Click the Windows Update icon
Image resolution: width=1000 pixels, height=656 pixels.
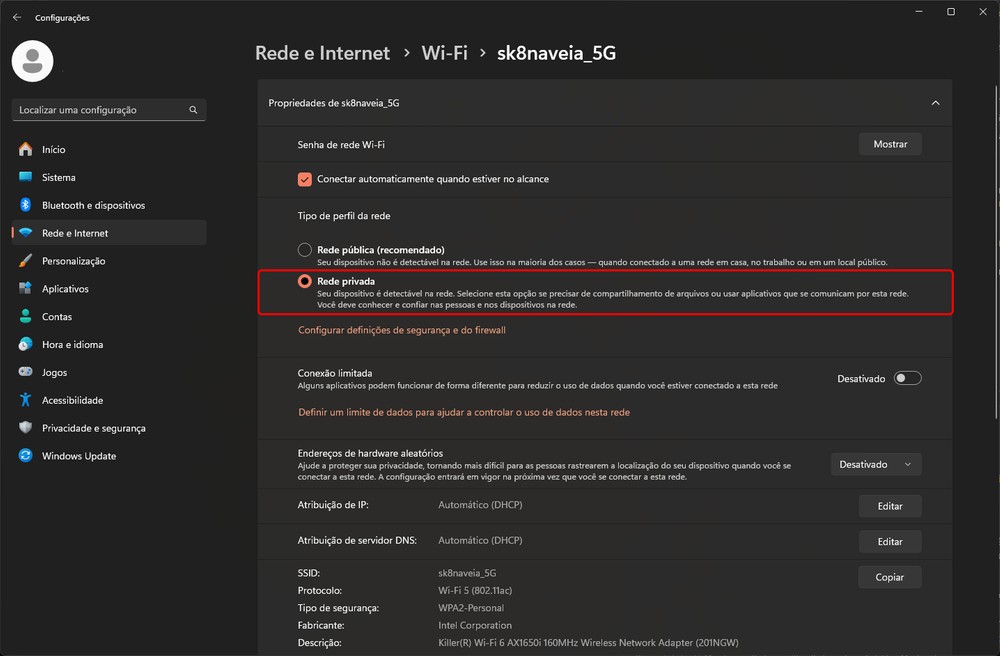click(x=26, y=456)
